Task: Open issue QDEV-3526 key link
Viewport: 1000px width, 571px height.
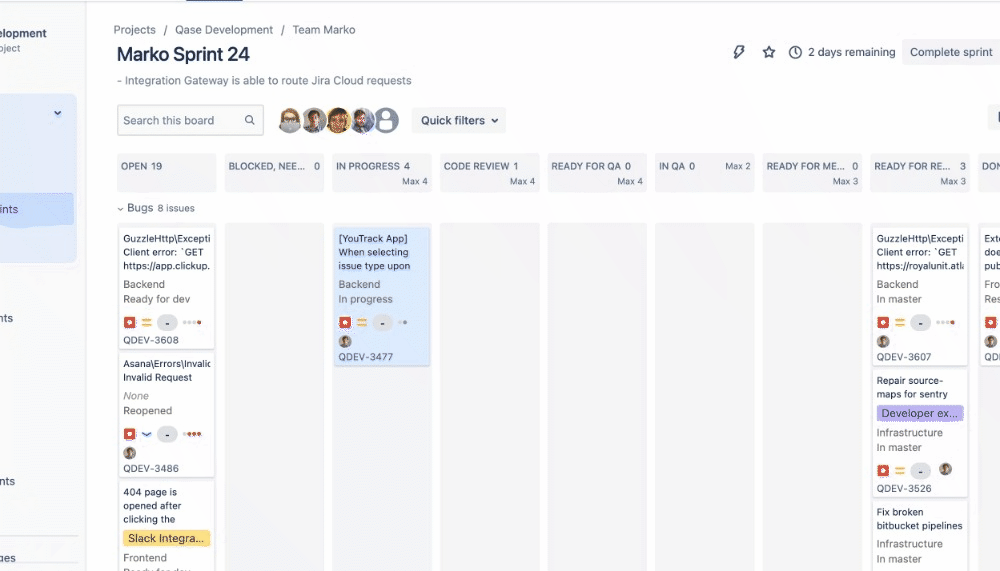Action: click(904, 488)
